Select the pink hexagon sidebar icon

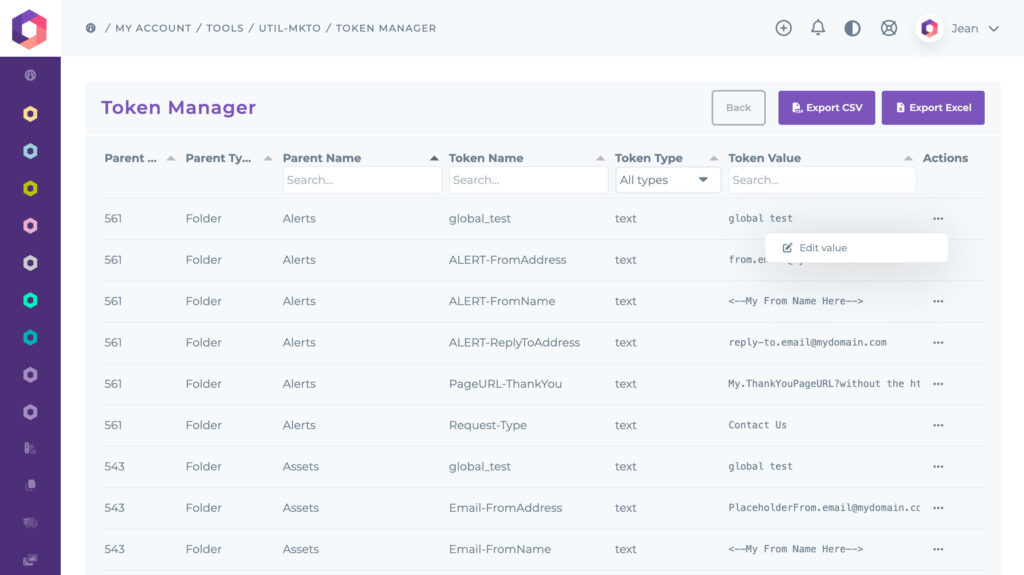30,225
